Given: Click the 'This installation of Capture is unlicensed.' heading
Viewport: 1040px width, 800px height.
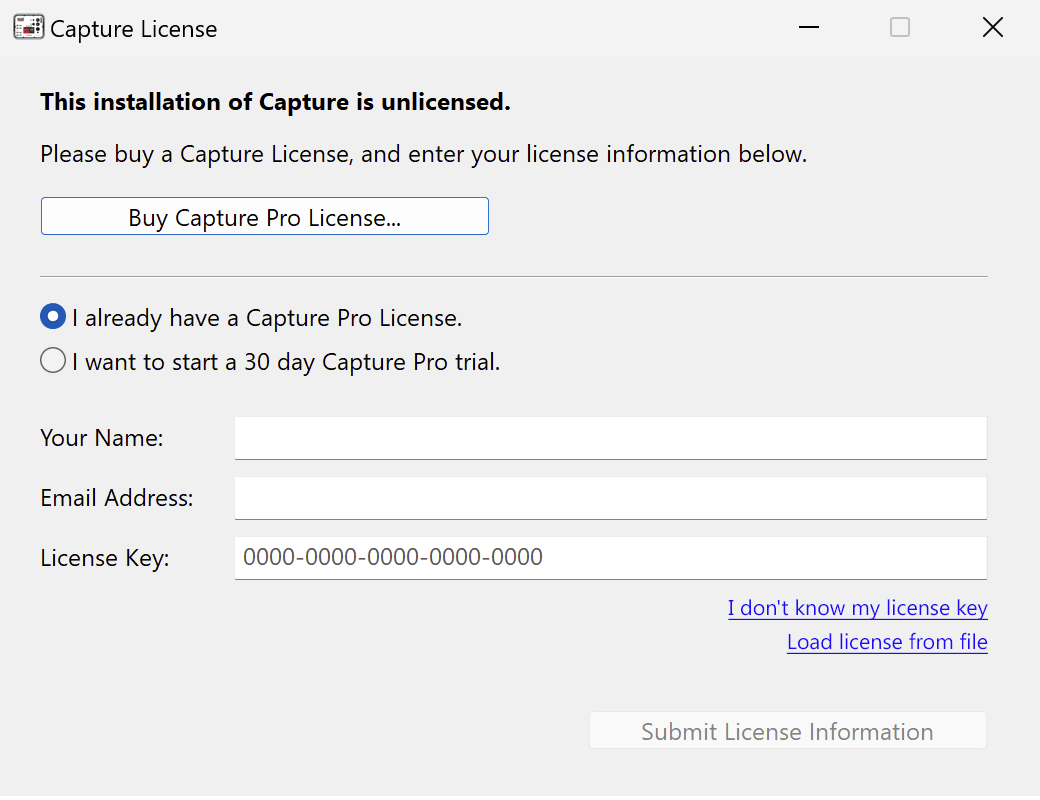Looking at the screenshot, I should tap(275, 102).
